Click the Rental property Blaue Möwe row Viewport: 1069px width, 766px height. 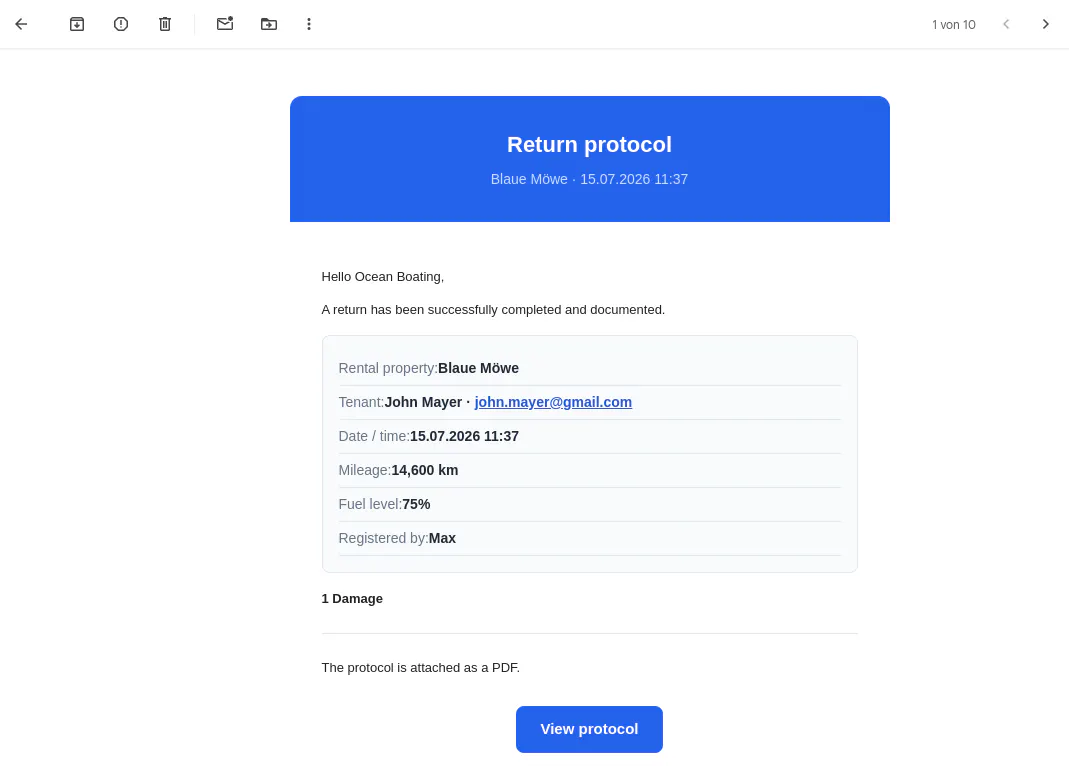(589, 368)
